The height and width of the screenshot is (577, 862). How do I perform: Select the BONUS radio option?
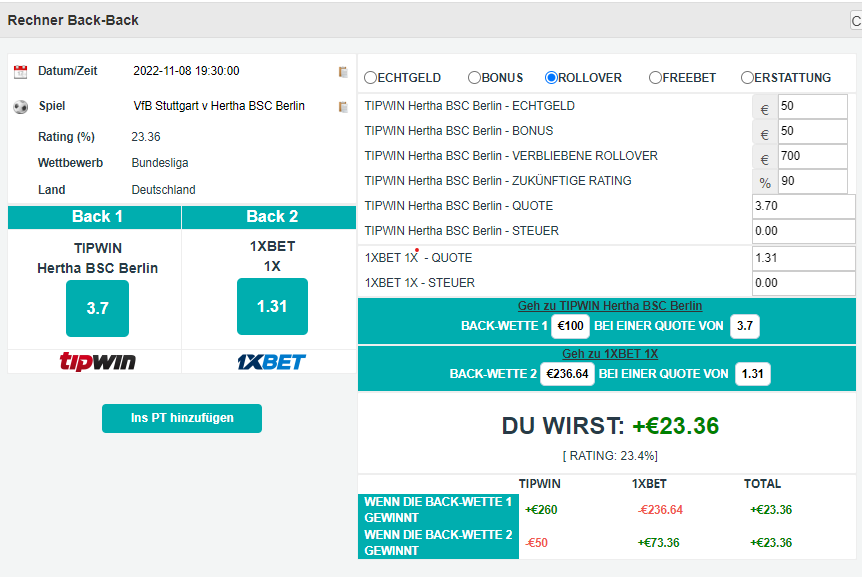pos(474,77)
